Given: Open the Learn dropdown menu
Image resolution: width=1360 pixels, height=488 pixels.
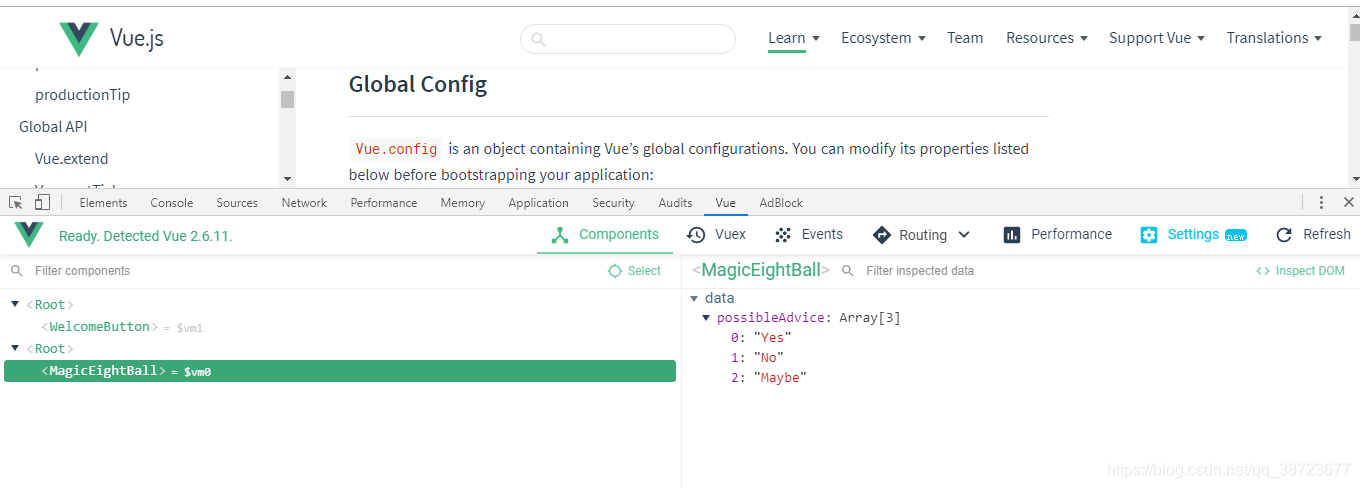Looking at the screenshot, I should 794,38.
